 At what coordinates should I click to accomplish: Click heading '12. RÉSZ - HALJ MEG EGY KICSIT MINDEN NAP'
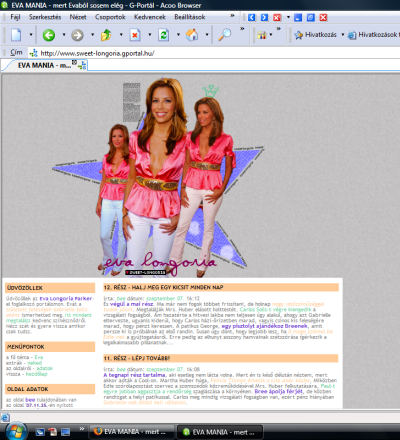(x=163, y=287)
